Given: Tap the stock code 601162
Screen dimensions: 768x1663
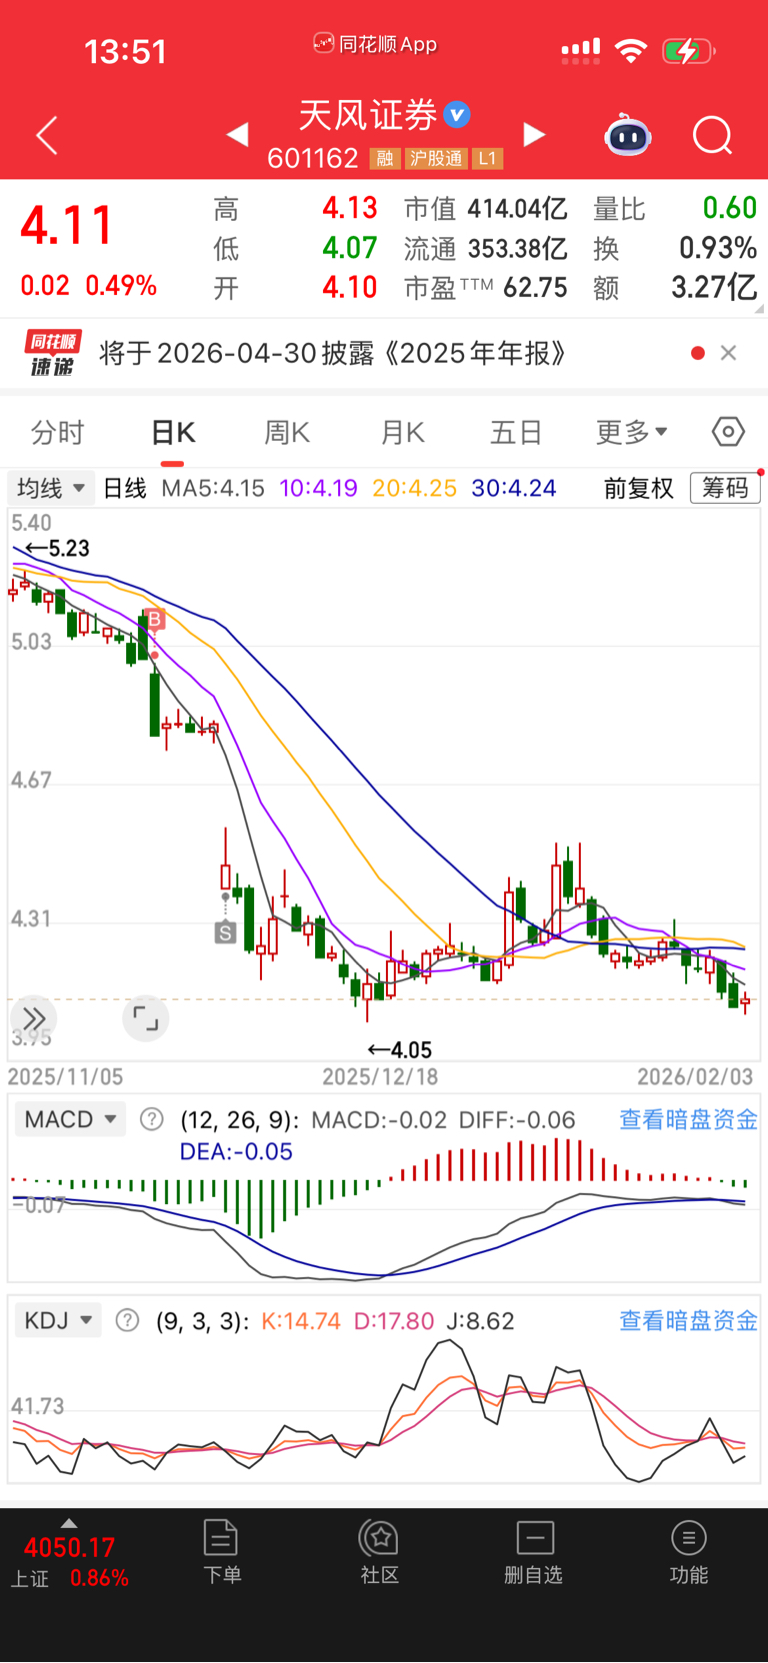Looking at the screenshot, I should [312, 158].
